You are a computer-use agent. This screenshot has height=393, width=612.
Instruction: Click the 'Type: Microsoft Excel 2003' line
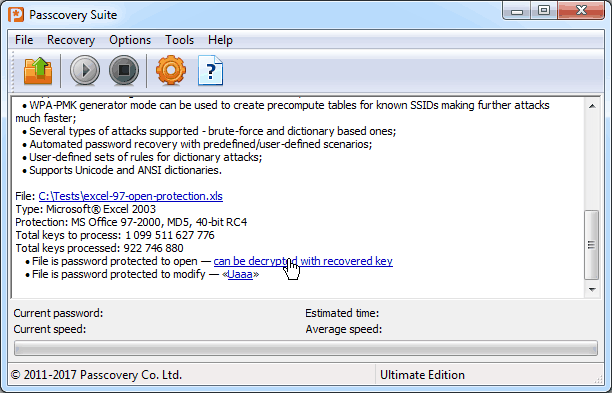click(85, 209)
